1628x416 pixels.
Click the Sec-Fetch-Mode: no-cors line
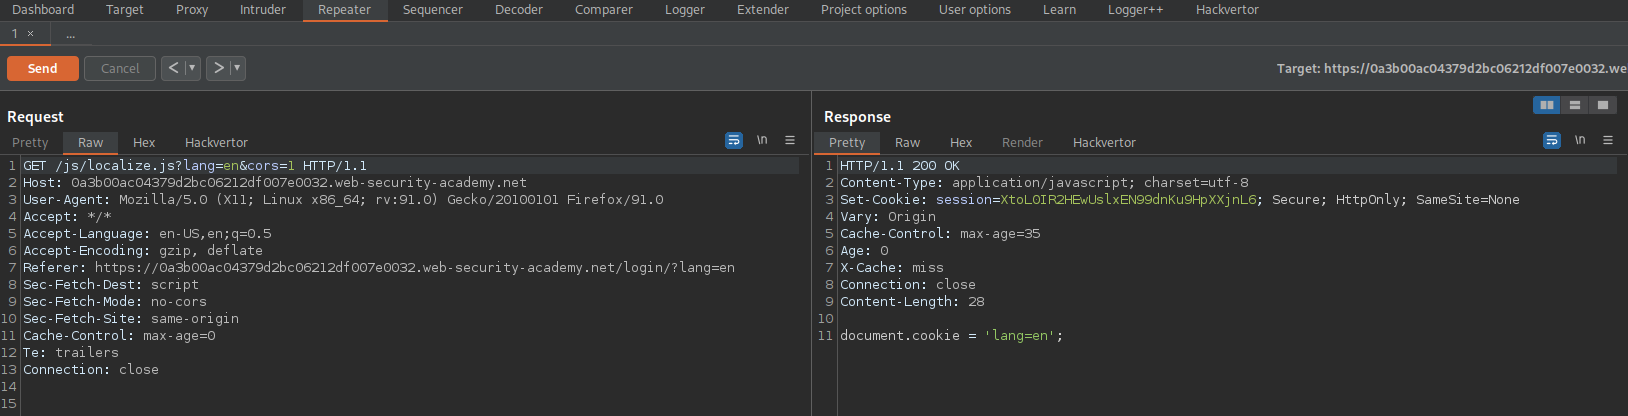115,302
